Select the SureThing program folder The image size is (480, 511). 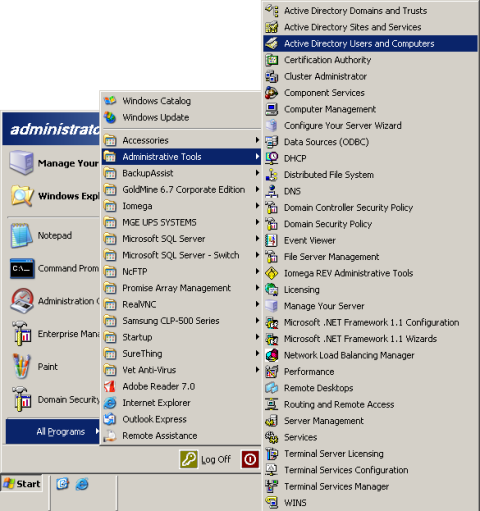tap(181, 353)
